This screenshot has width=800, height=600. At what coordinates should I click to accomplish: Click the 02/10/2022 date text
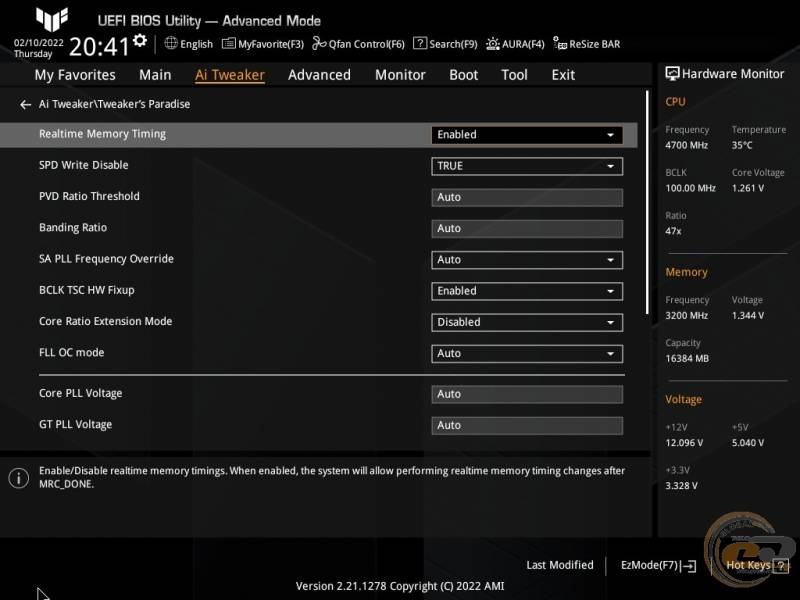[x=39, y=42]
